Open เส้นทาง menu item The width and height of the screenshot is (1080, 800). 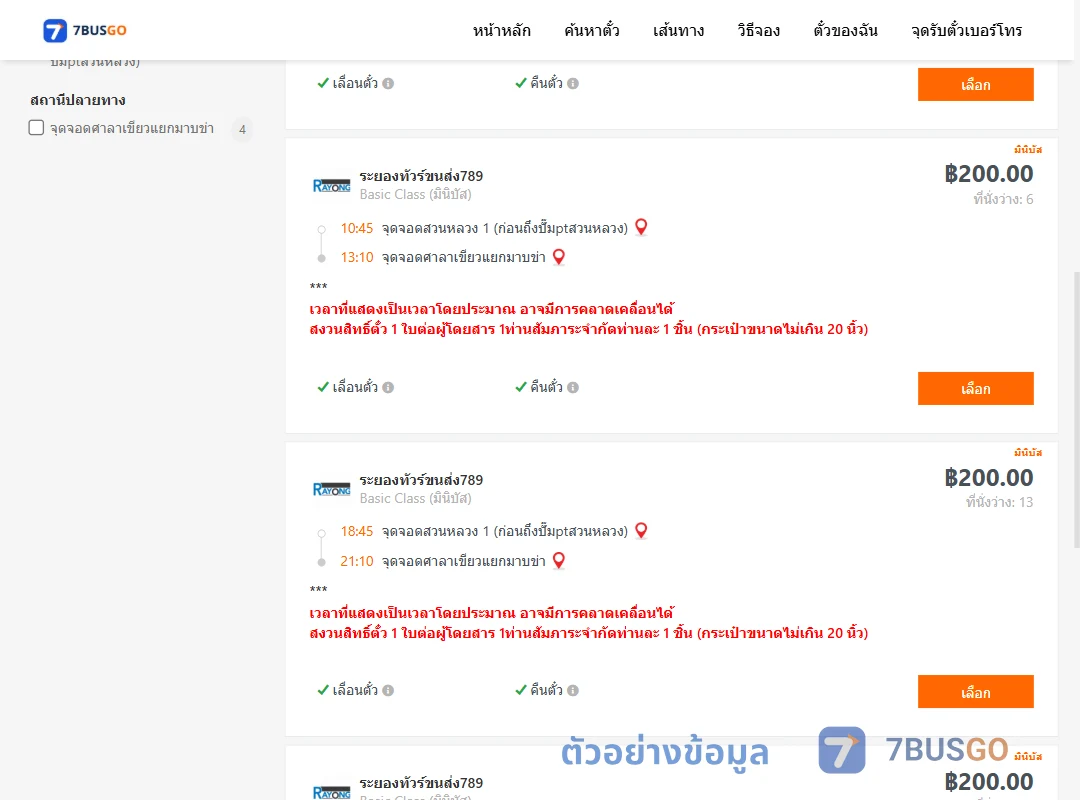tap(678, 30)
